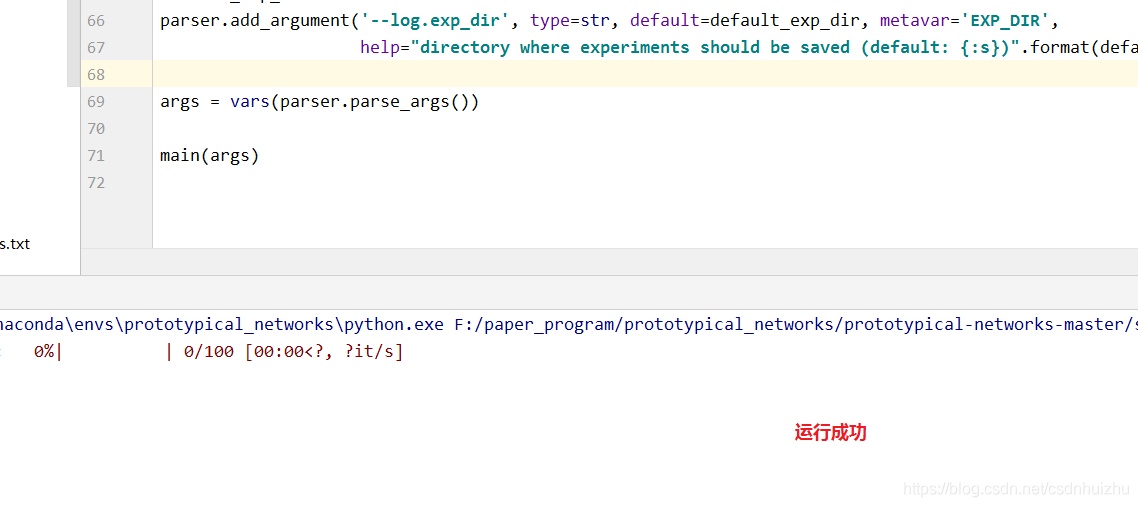Screen dimensions: 1138x507
Task: Click line number 72 in the gutter
Action: [96, 183]
